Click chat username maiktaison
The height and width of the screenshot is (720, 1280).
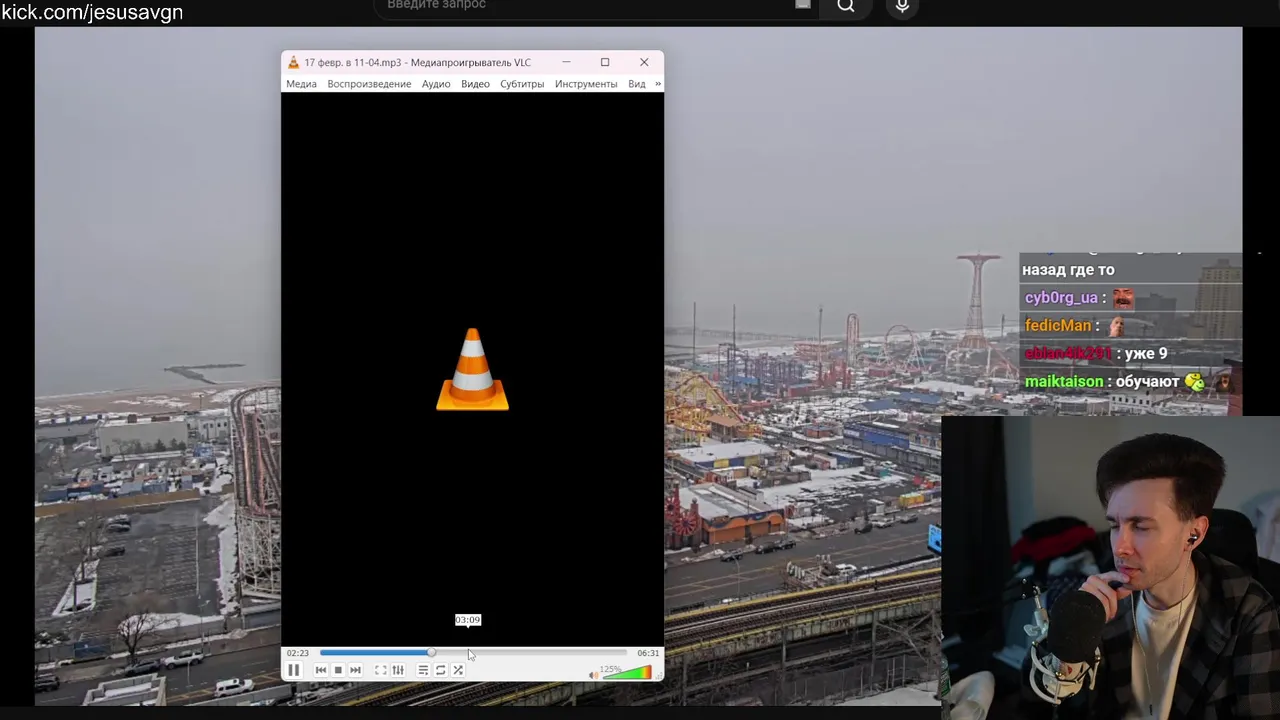pos(1064,382)
